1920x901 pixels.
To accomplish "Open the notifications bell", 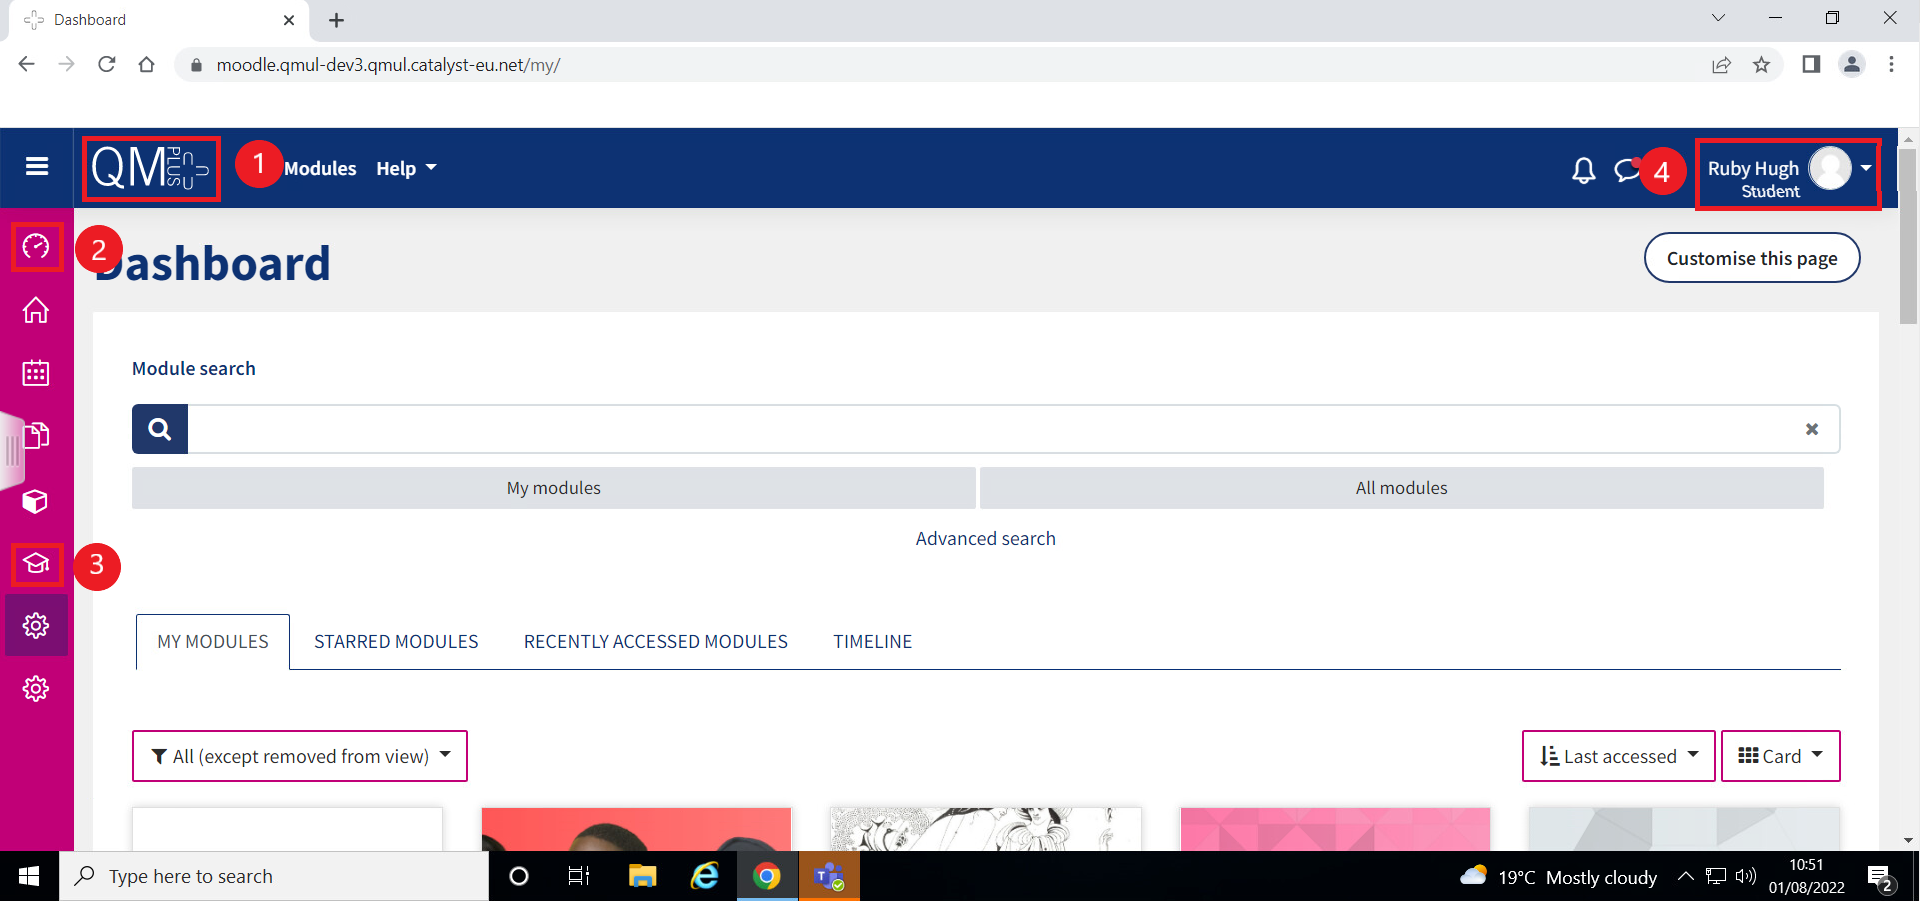I will 1583,170.
